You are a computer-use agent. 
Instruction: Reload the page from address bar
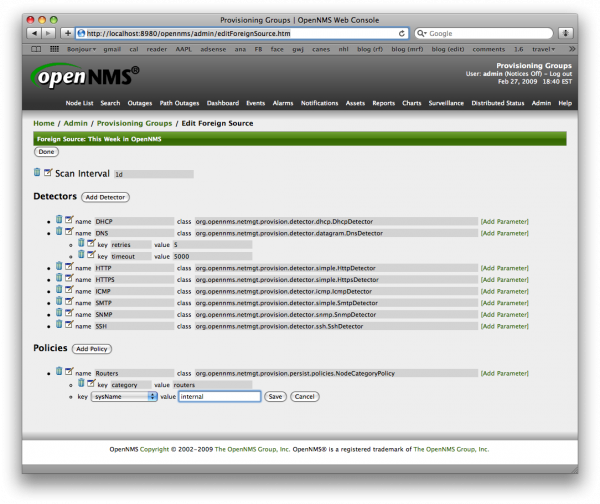click(x=402, y=33)
